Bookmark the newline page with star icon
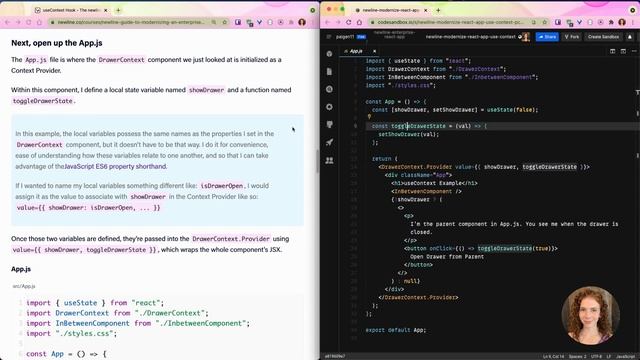The width and height of the screenshot is (640, 360). point(224,22)
